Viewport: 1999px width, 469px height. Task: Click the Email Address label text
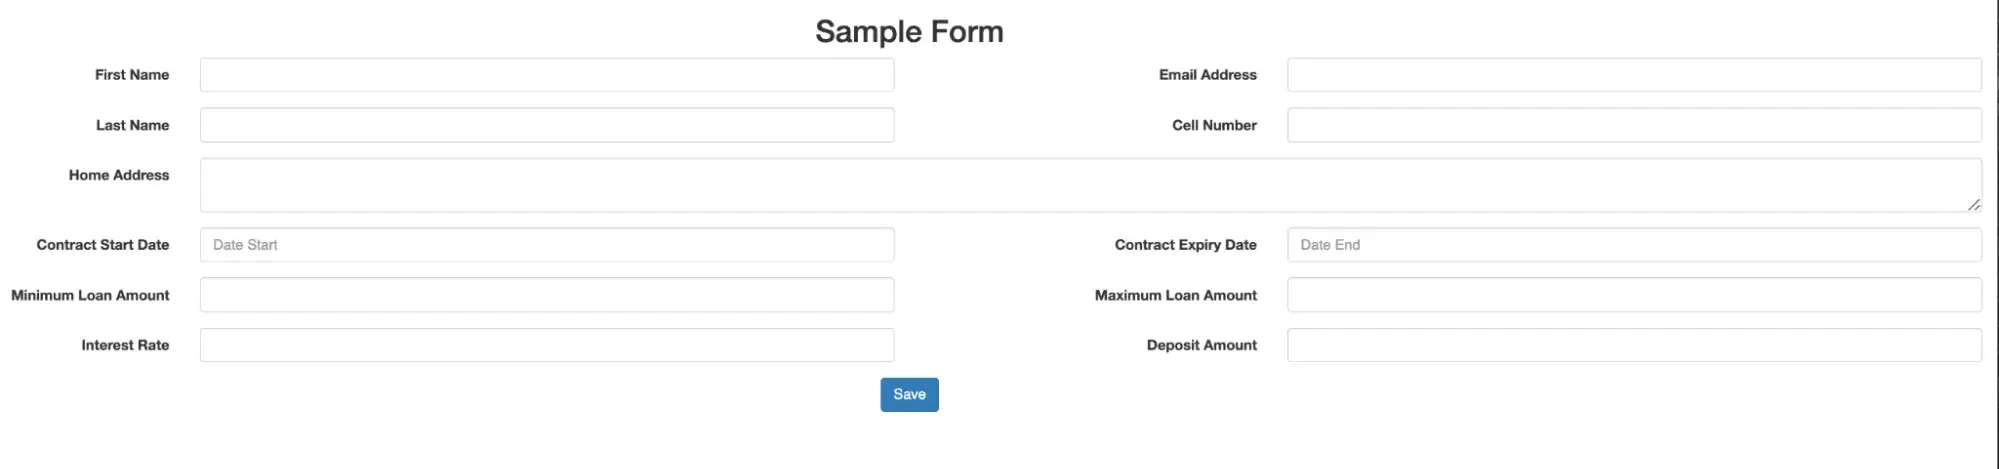pyautogui.click(x=1207, y=75)
